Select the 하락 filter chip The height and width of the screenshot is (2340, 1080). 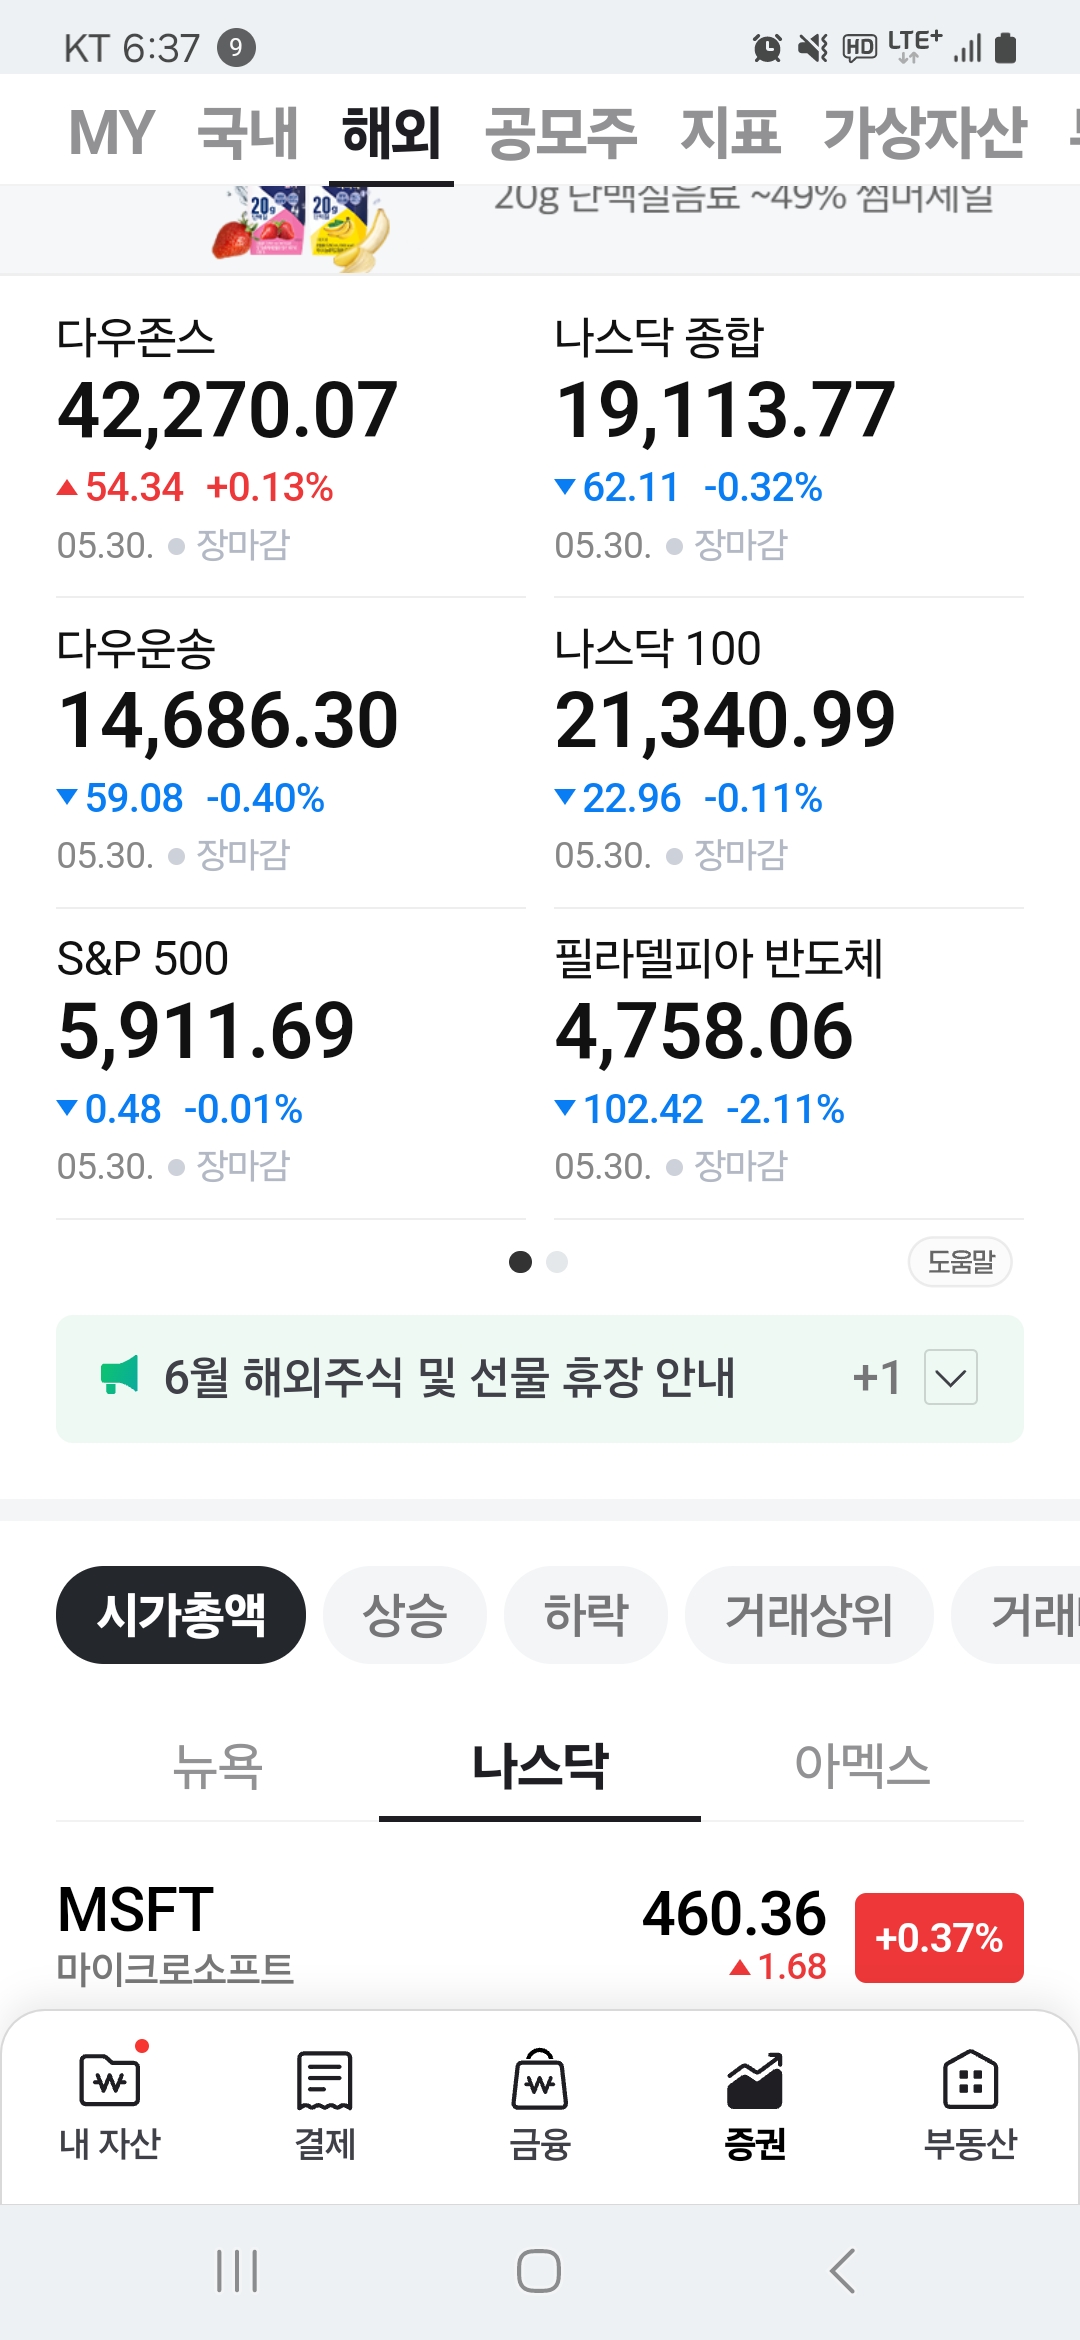(586, 1615)
